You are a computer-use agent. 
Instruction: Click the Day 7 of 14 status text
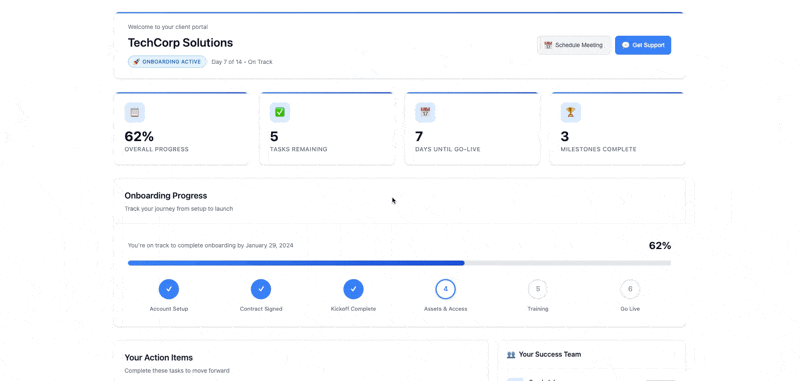242,62
